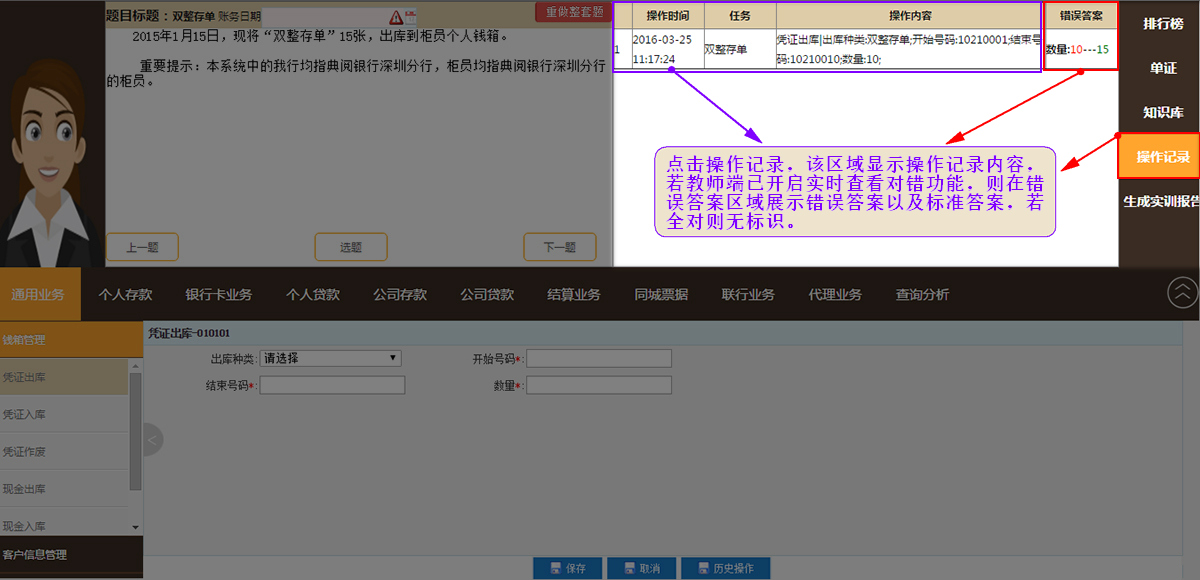Click the 开始号码 input field
The height and width of the screenshot is (580, 1200).
pyautogui.click(x=599, y=359)
